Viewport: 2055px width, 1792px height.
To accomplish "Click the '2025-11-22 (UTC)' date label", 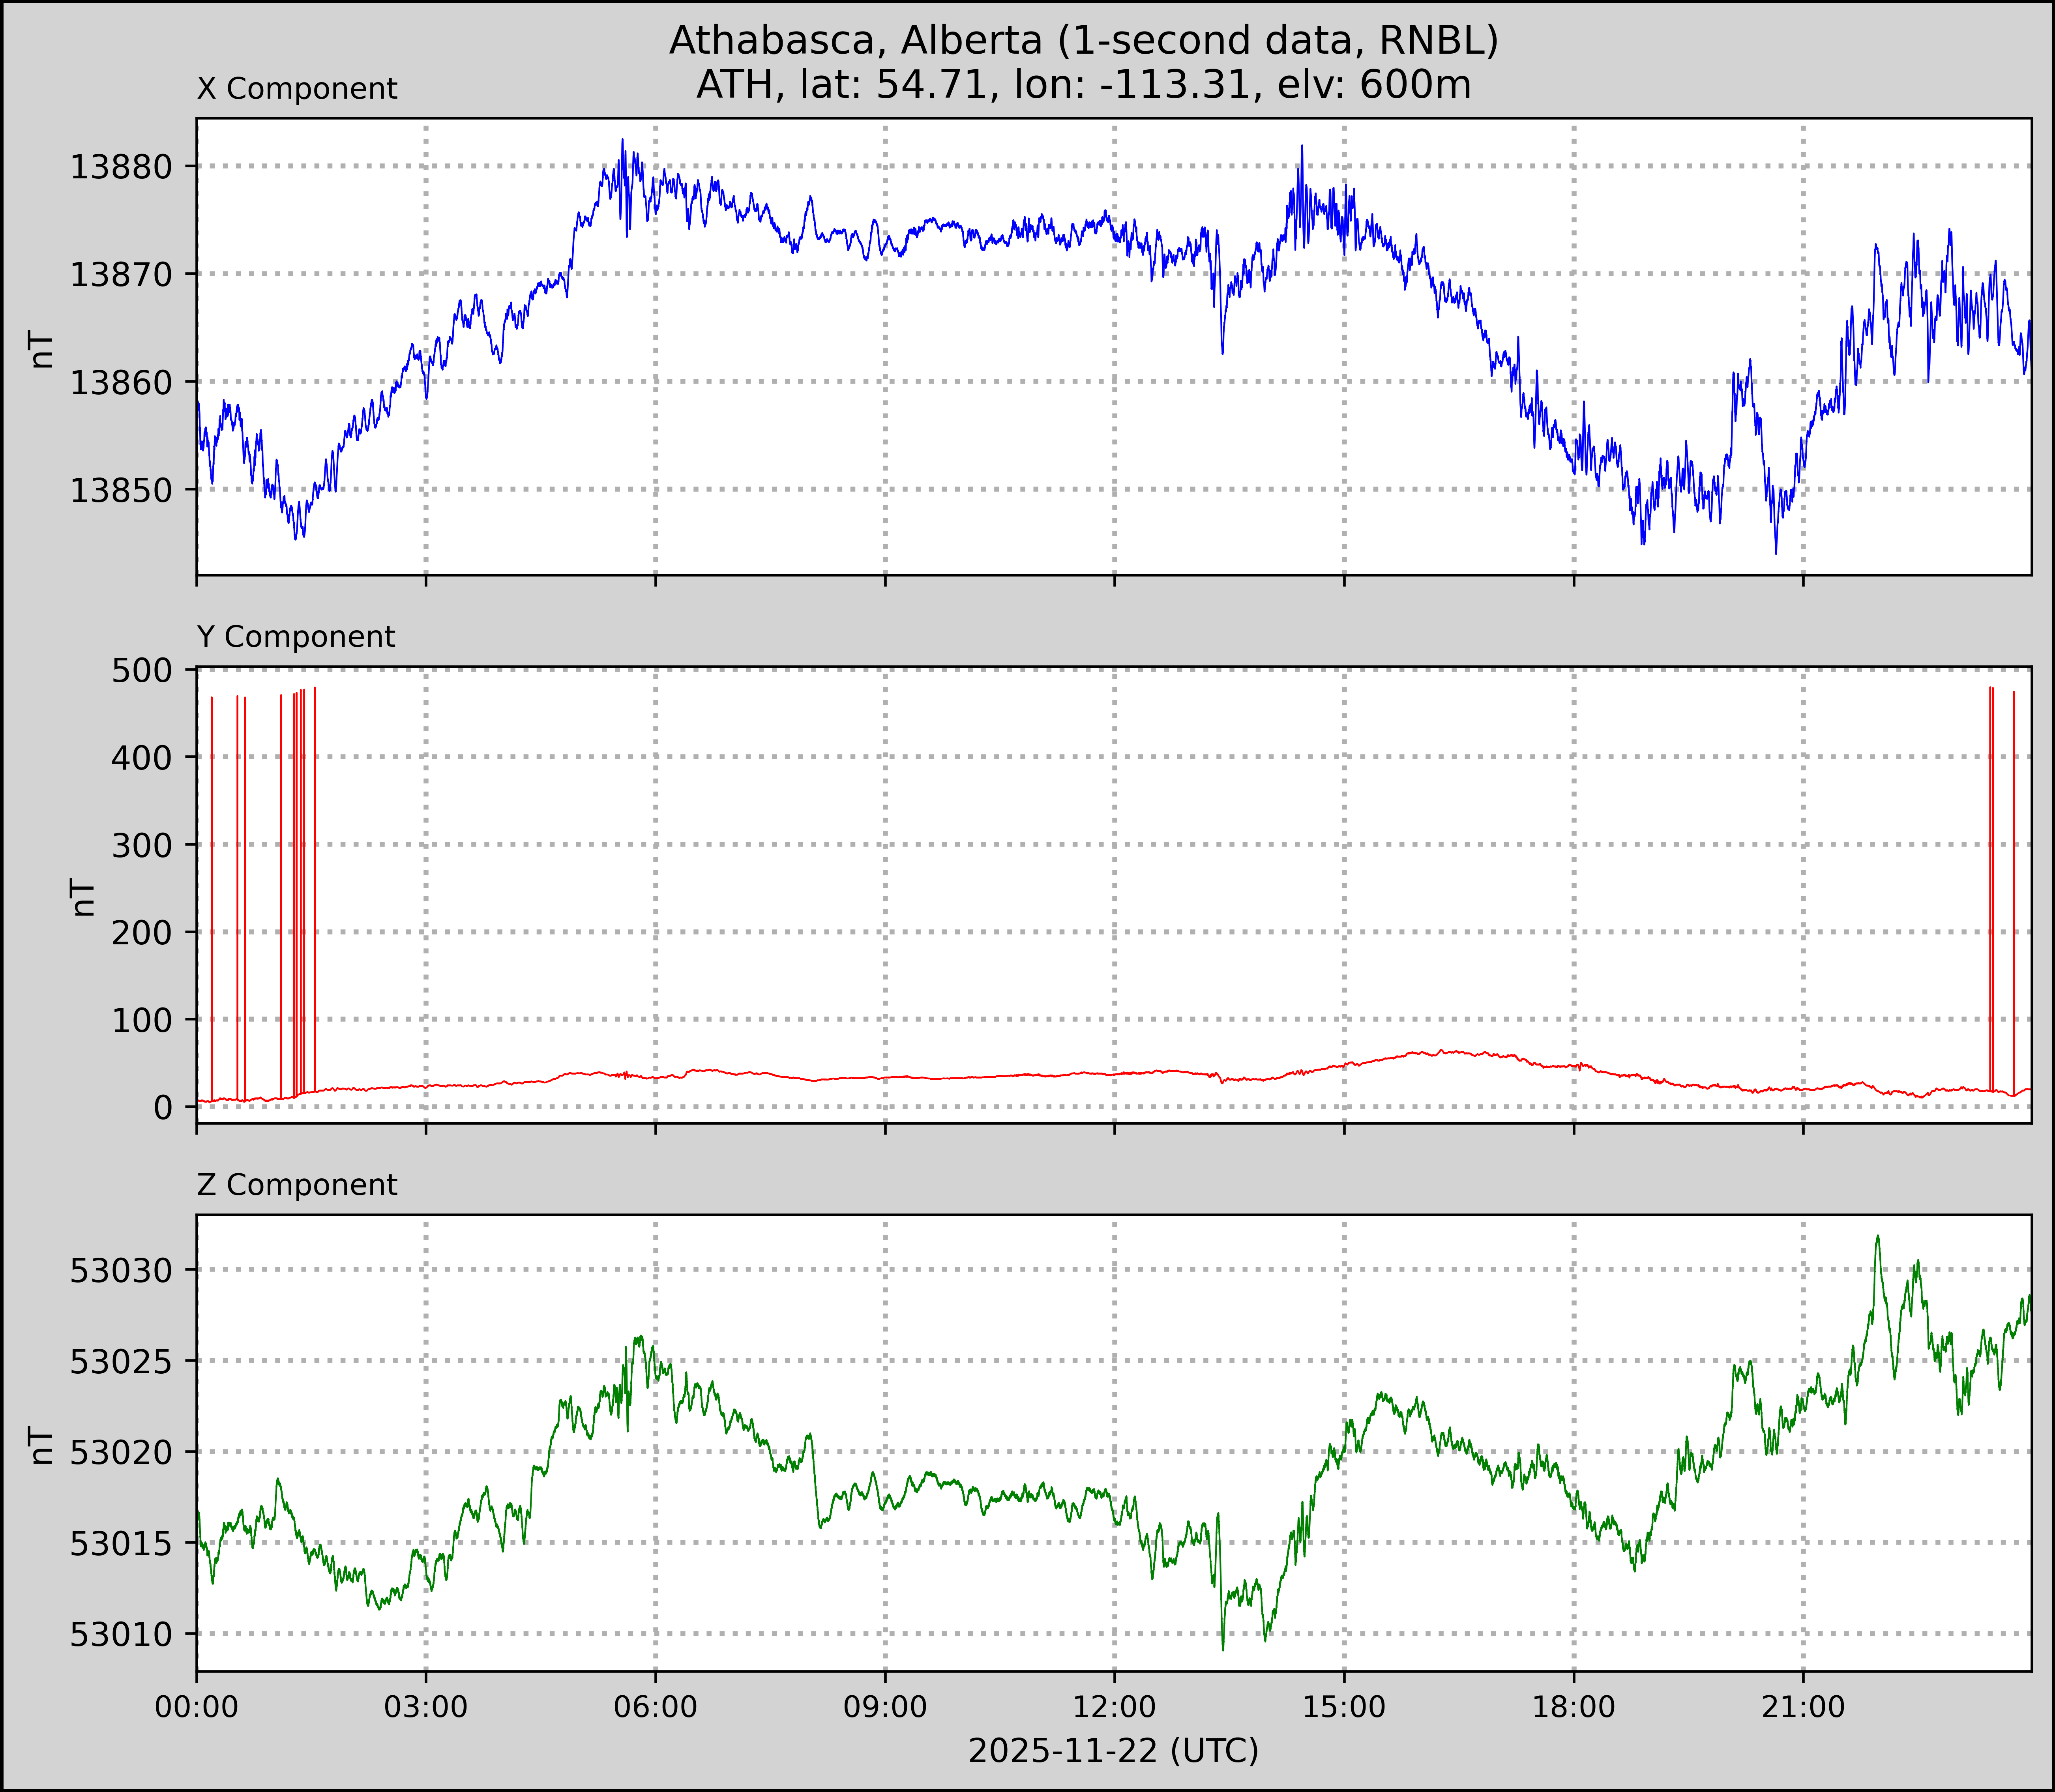I will pos(1113,1751).
